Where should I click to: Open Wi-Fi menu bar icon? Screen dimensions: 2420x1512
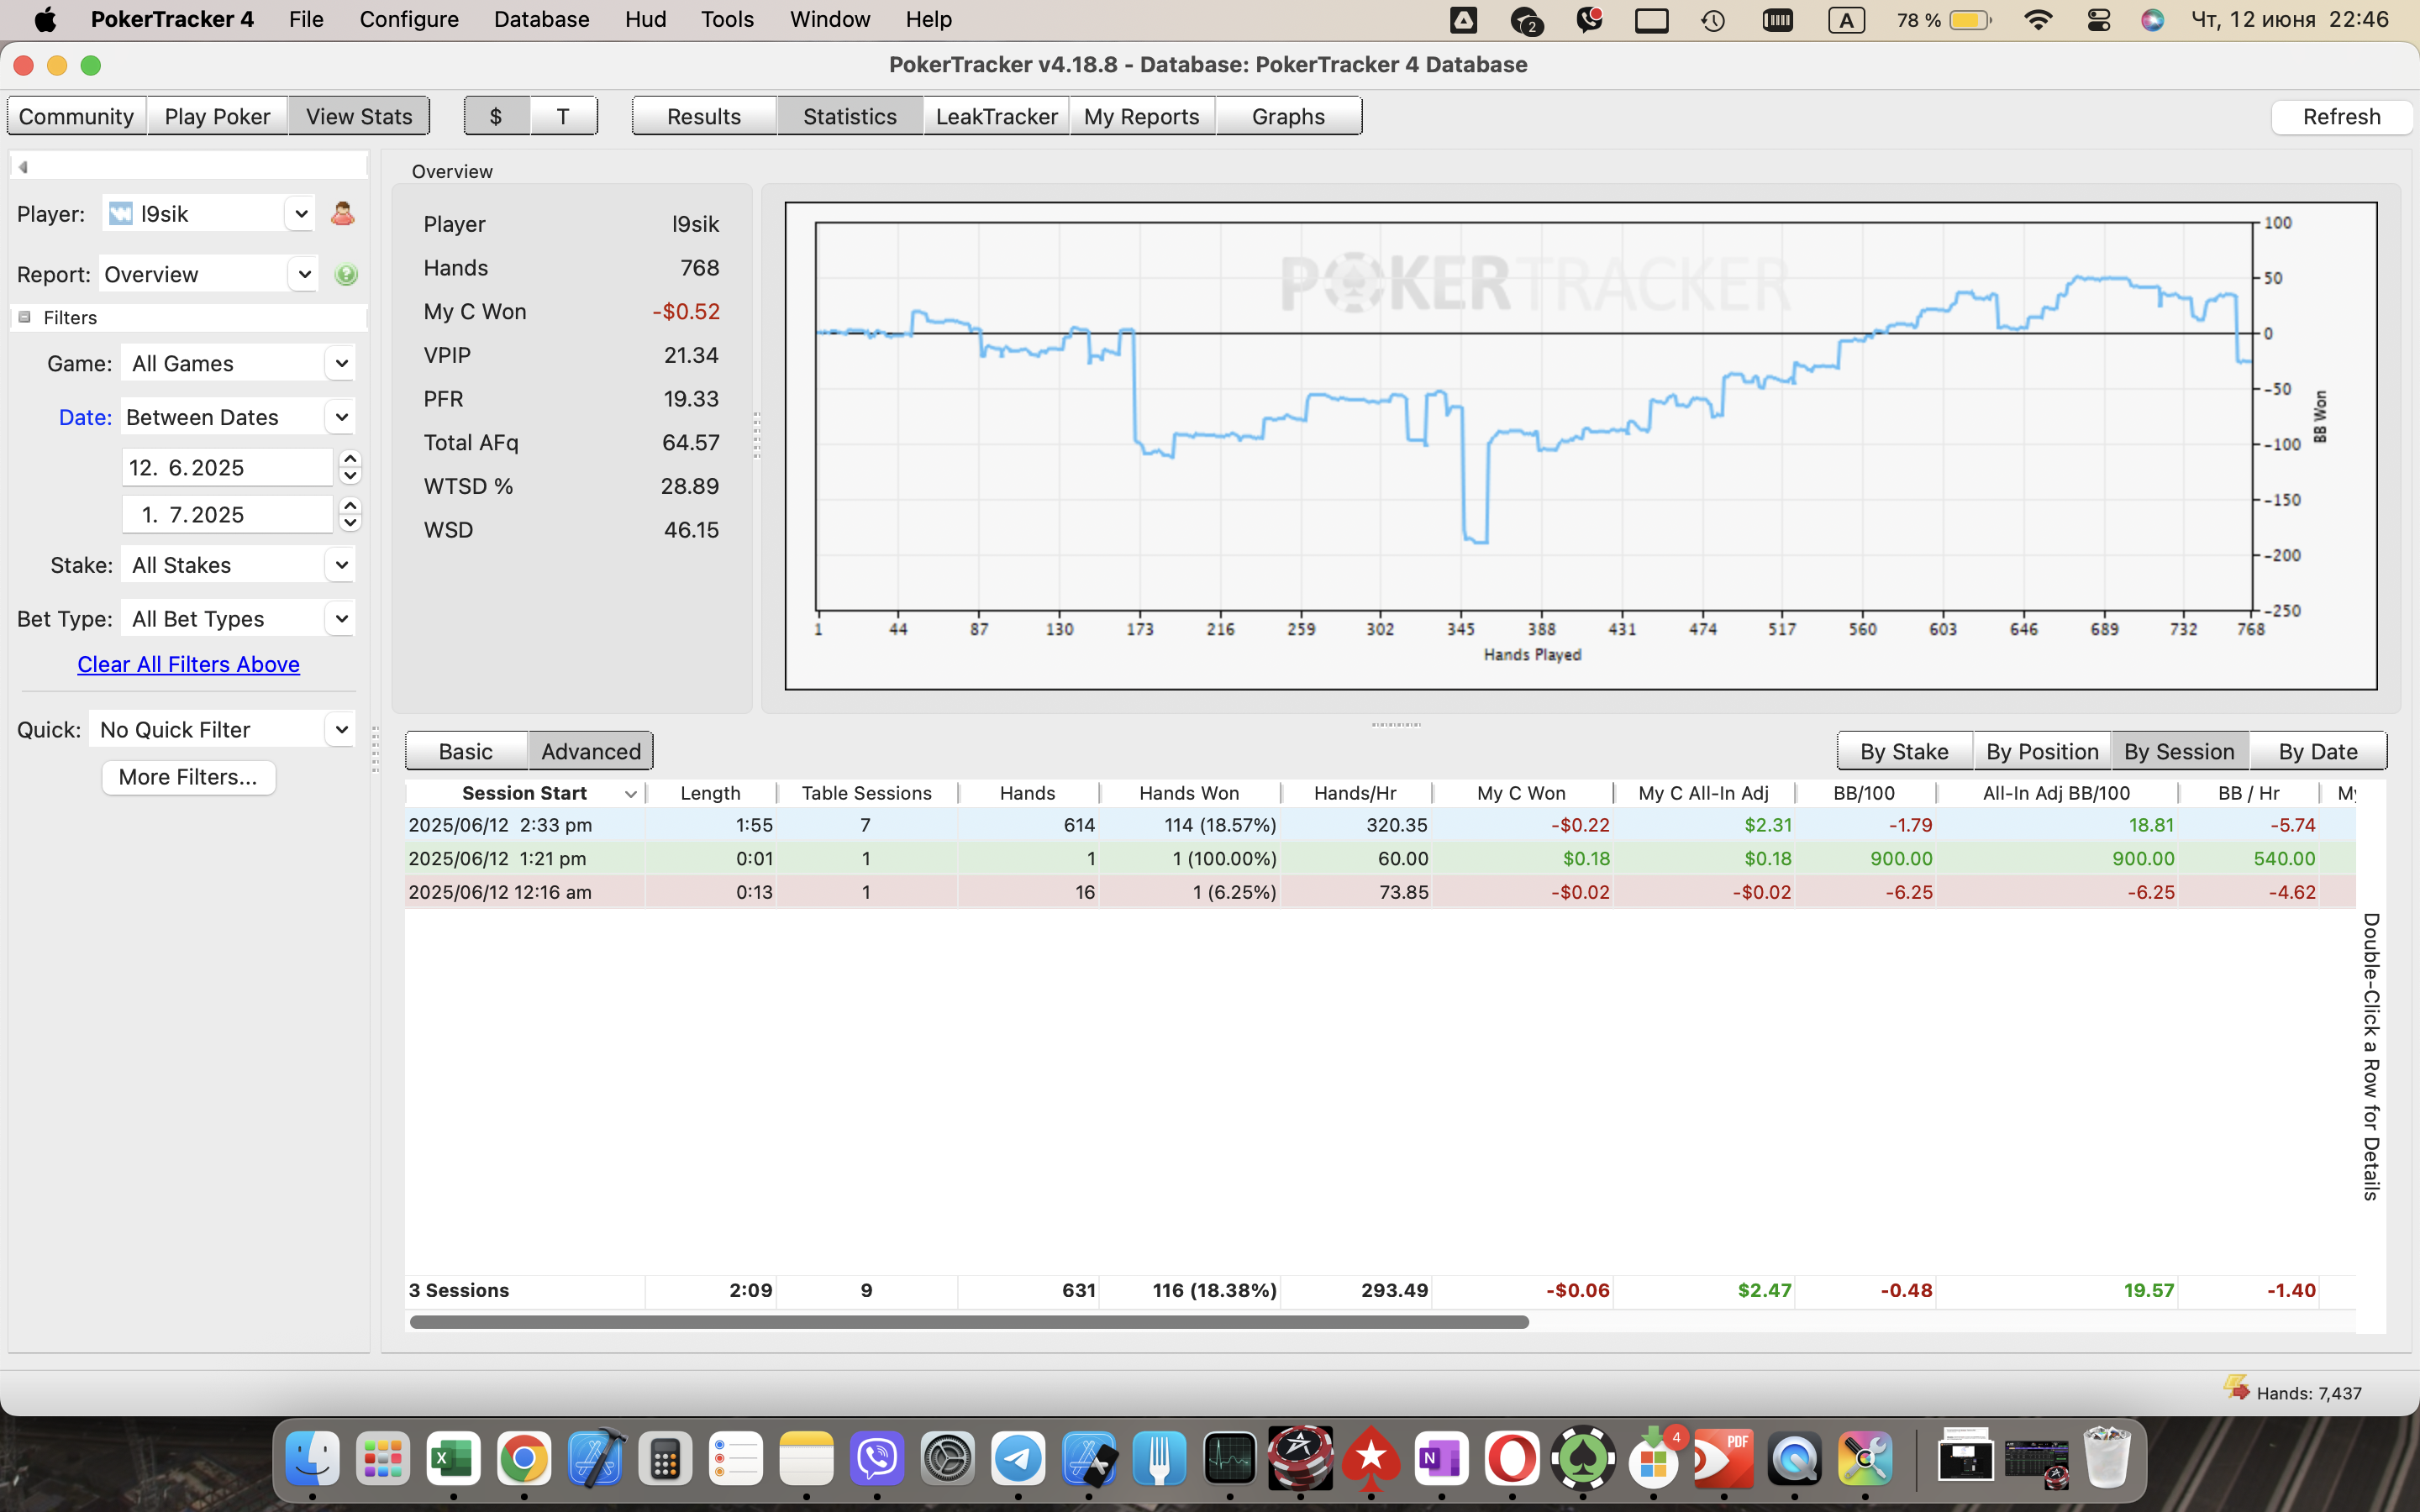[x=2037, y=19]
